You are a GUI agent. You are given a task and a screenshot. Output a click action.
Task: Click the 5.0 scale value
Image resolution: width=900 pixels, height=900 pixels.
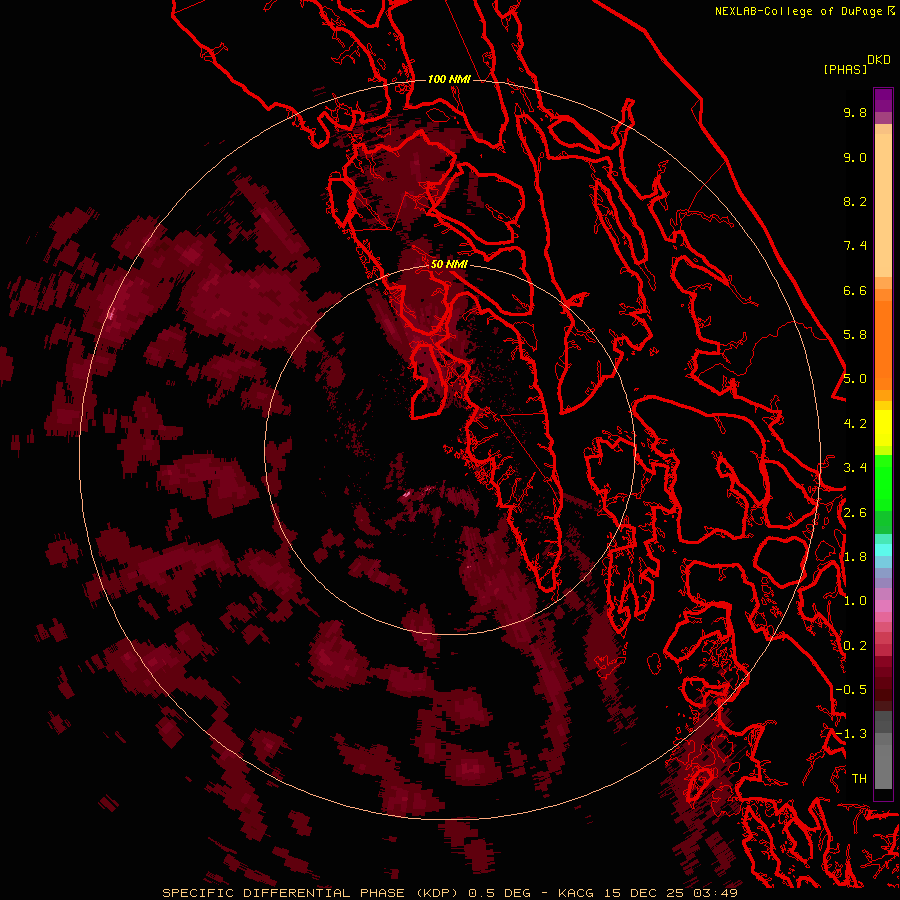[855, 379]
